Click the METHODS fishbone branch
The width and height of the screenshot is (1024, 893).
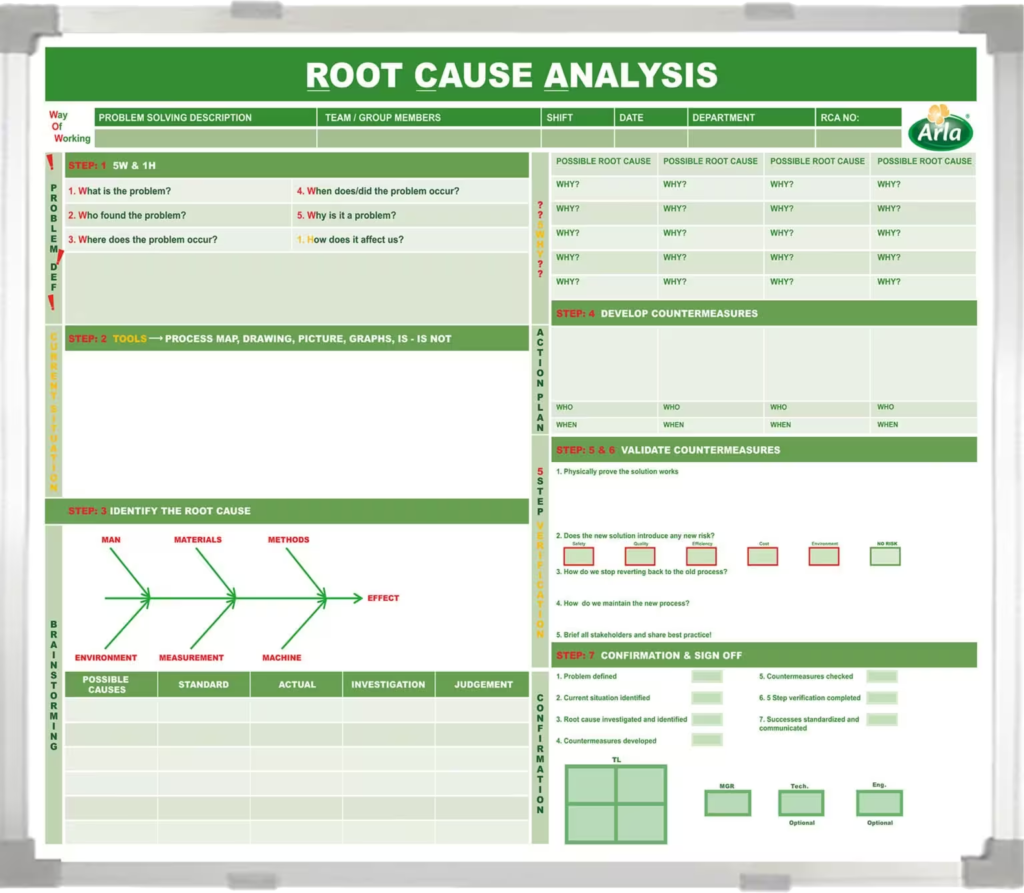pyautogui.click(x=288, y=539)
